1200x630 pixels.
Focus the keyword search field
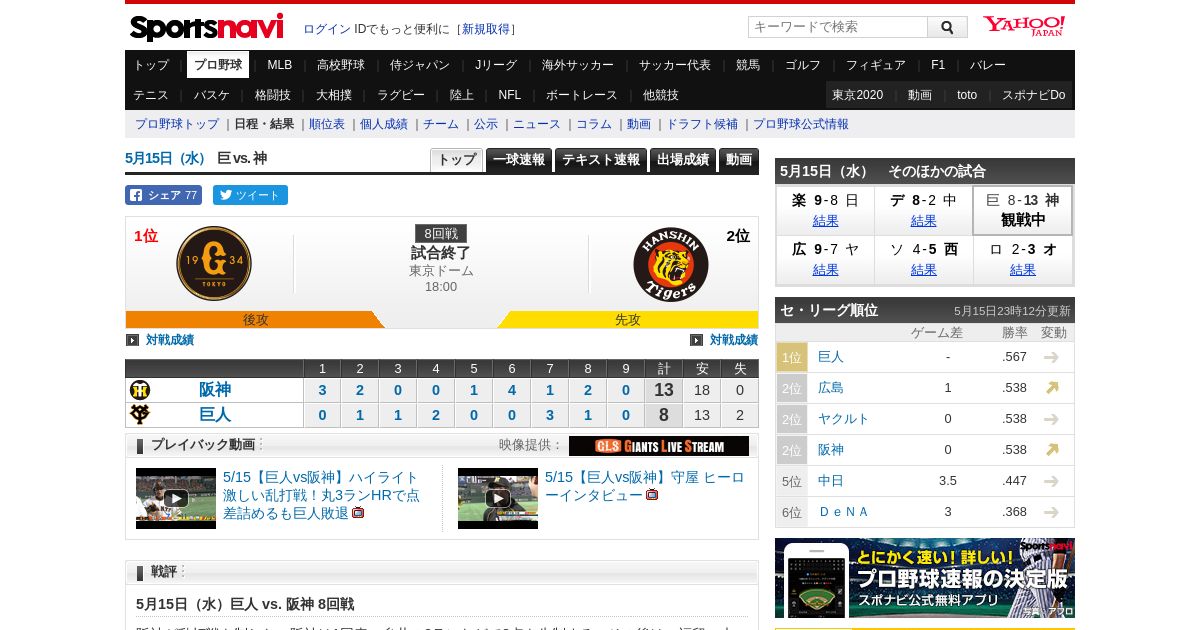pos(838,27)
